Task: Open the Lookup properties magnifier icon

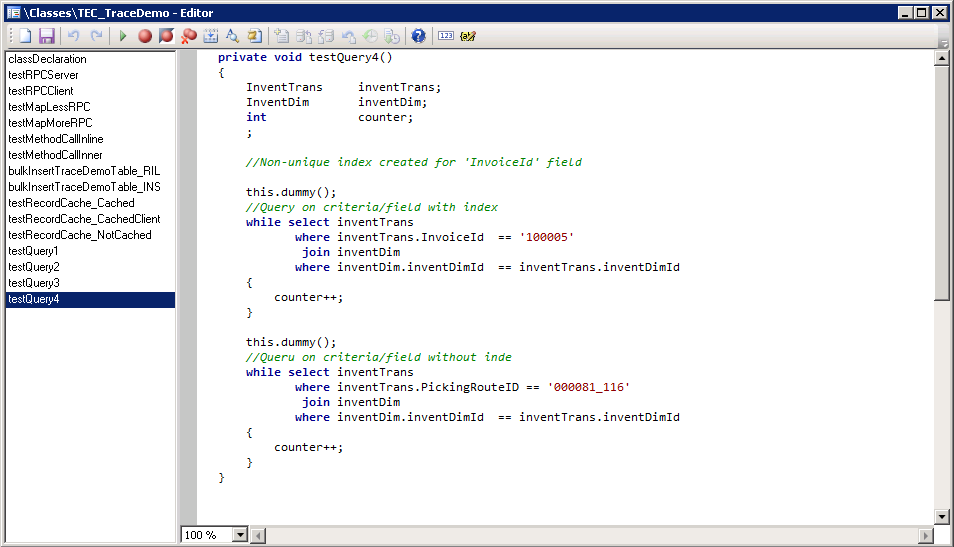Action: point(232,36)
